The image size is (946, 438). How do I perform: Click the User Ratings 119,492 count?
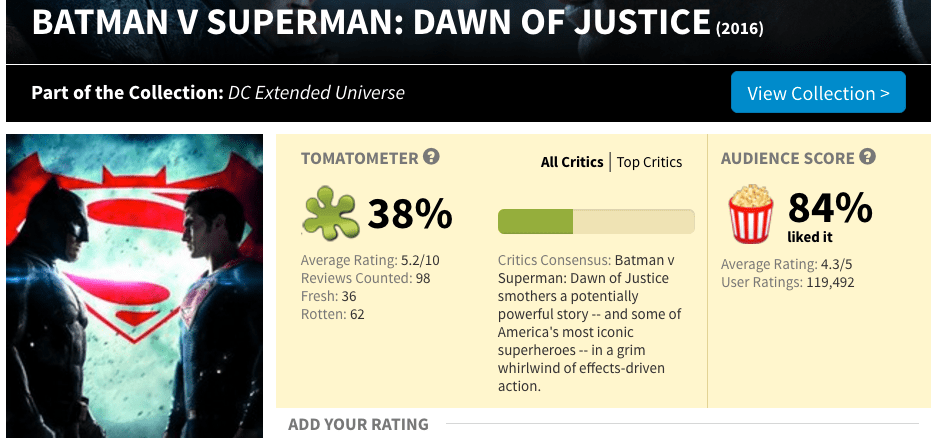coord(788,282)
